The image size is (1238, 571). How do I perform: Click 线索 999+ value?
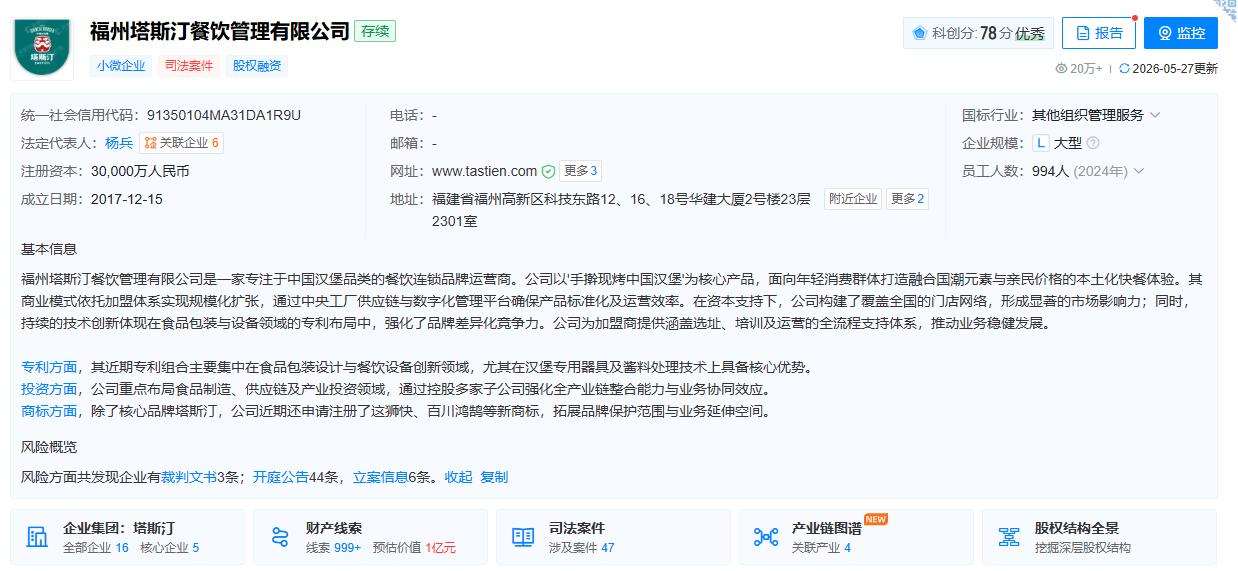[334, 548]
